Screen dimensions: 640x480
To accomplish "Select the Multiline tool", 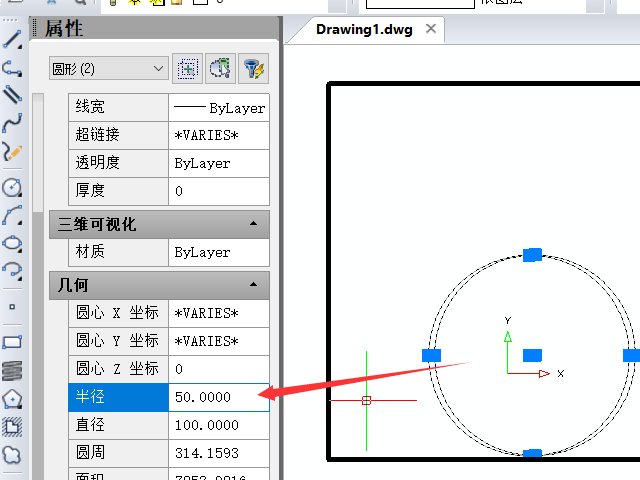I will click(12, 95).
